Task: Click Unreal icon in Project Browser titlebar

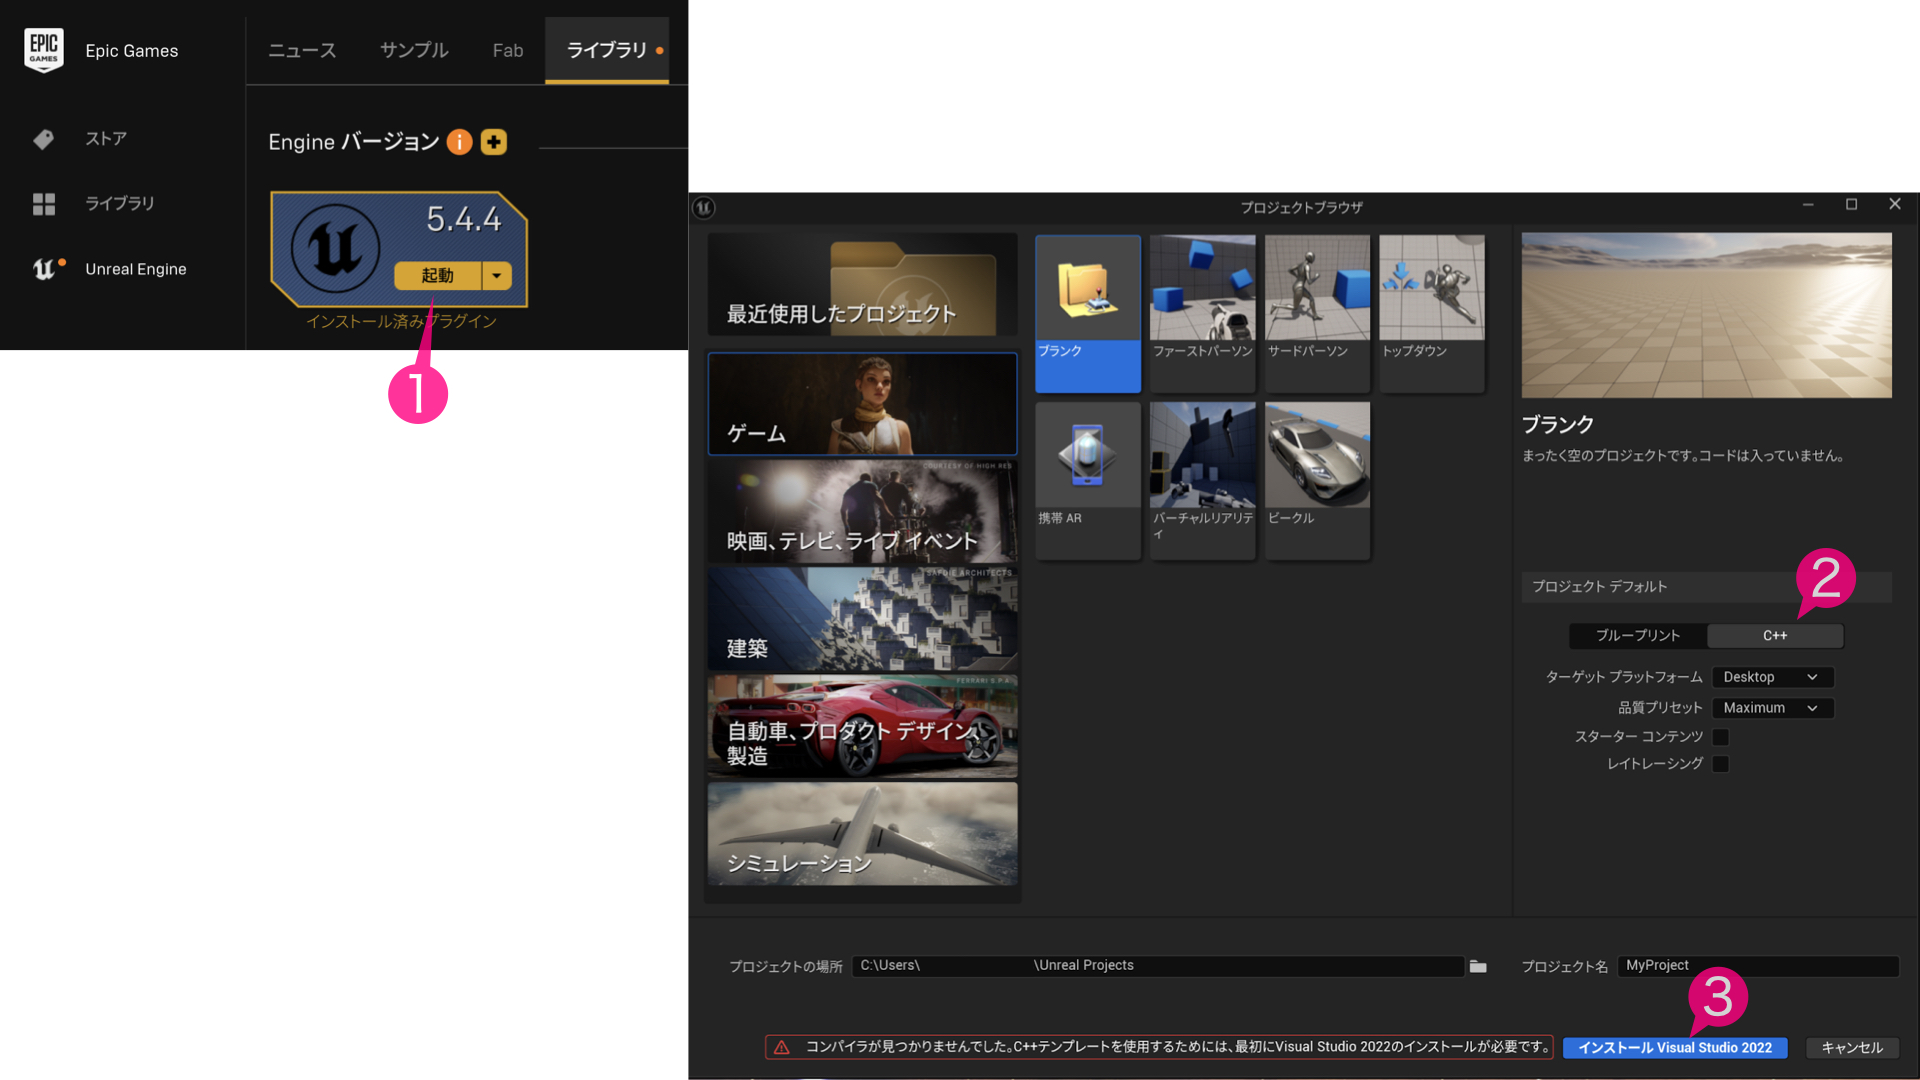Action: (704, 207)
